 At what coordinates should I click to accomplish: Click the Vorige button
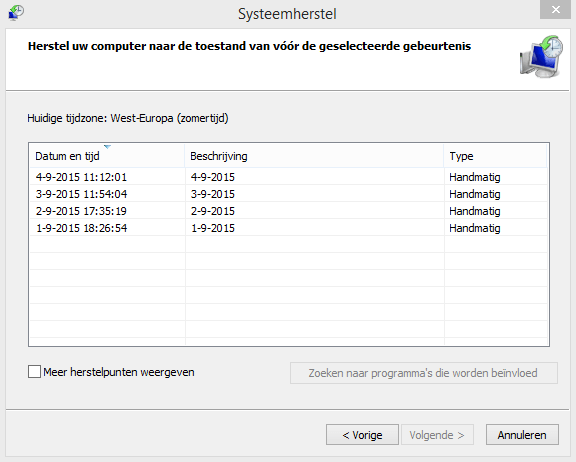point(362,435)
